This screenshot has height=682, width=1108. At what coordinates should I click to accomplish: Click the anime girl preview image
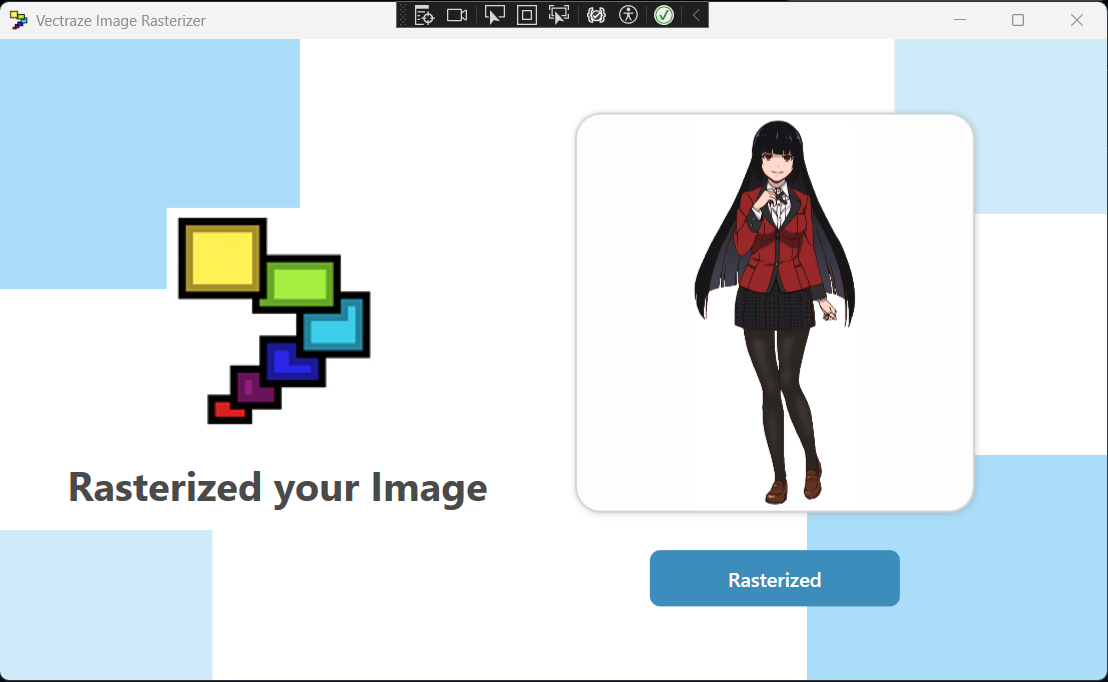pyautogui.click(x=775, y=312)
